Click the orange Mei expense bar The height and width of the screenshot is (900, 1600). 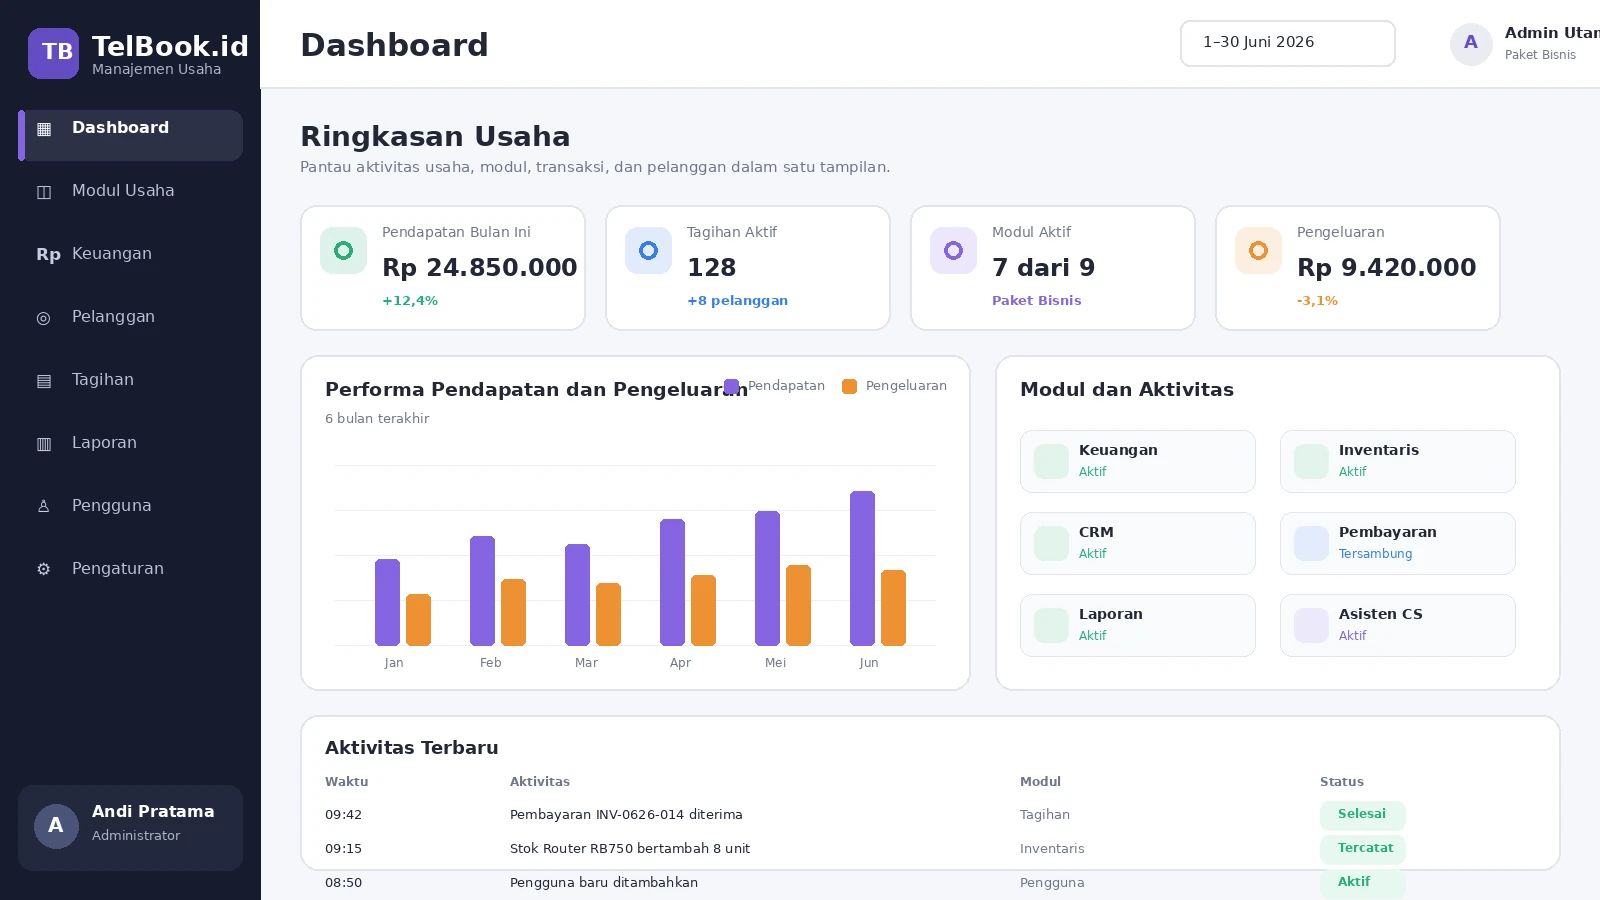(x=799, y=605)
